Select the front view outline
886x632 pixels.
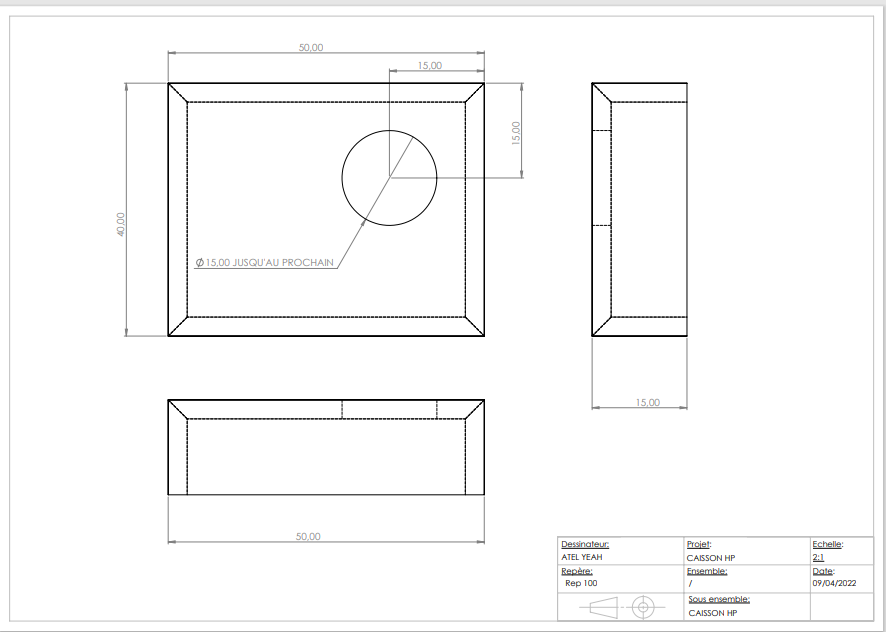324,85
